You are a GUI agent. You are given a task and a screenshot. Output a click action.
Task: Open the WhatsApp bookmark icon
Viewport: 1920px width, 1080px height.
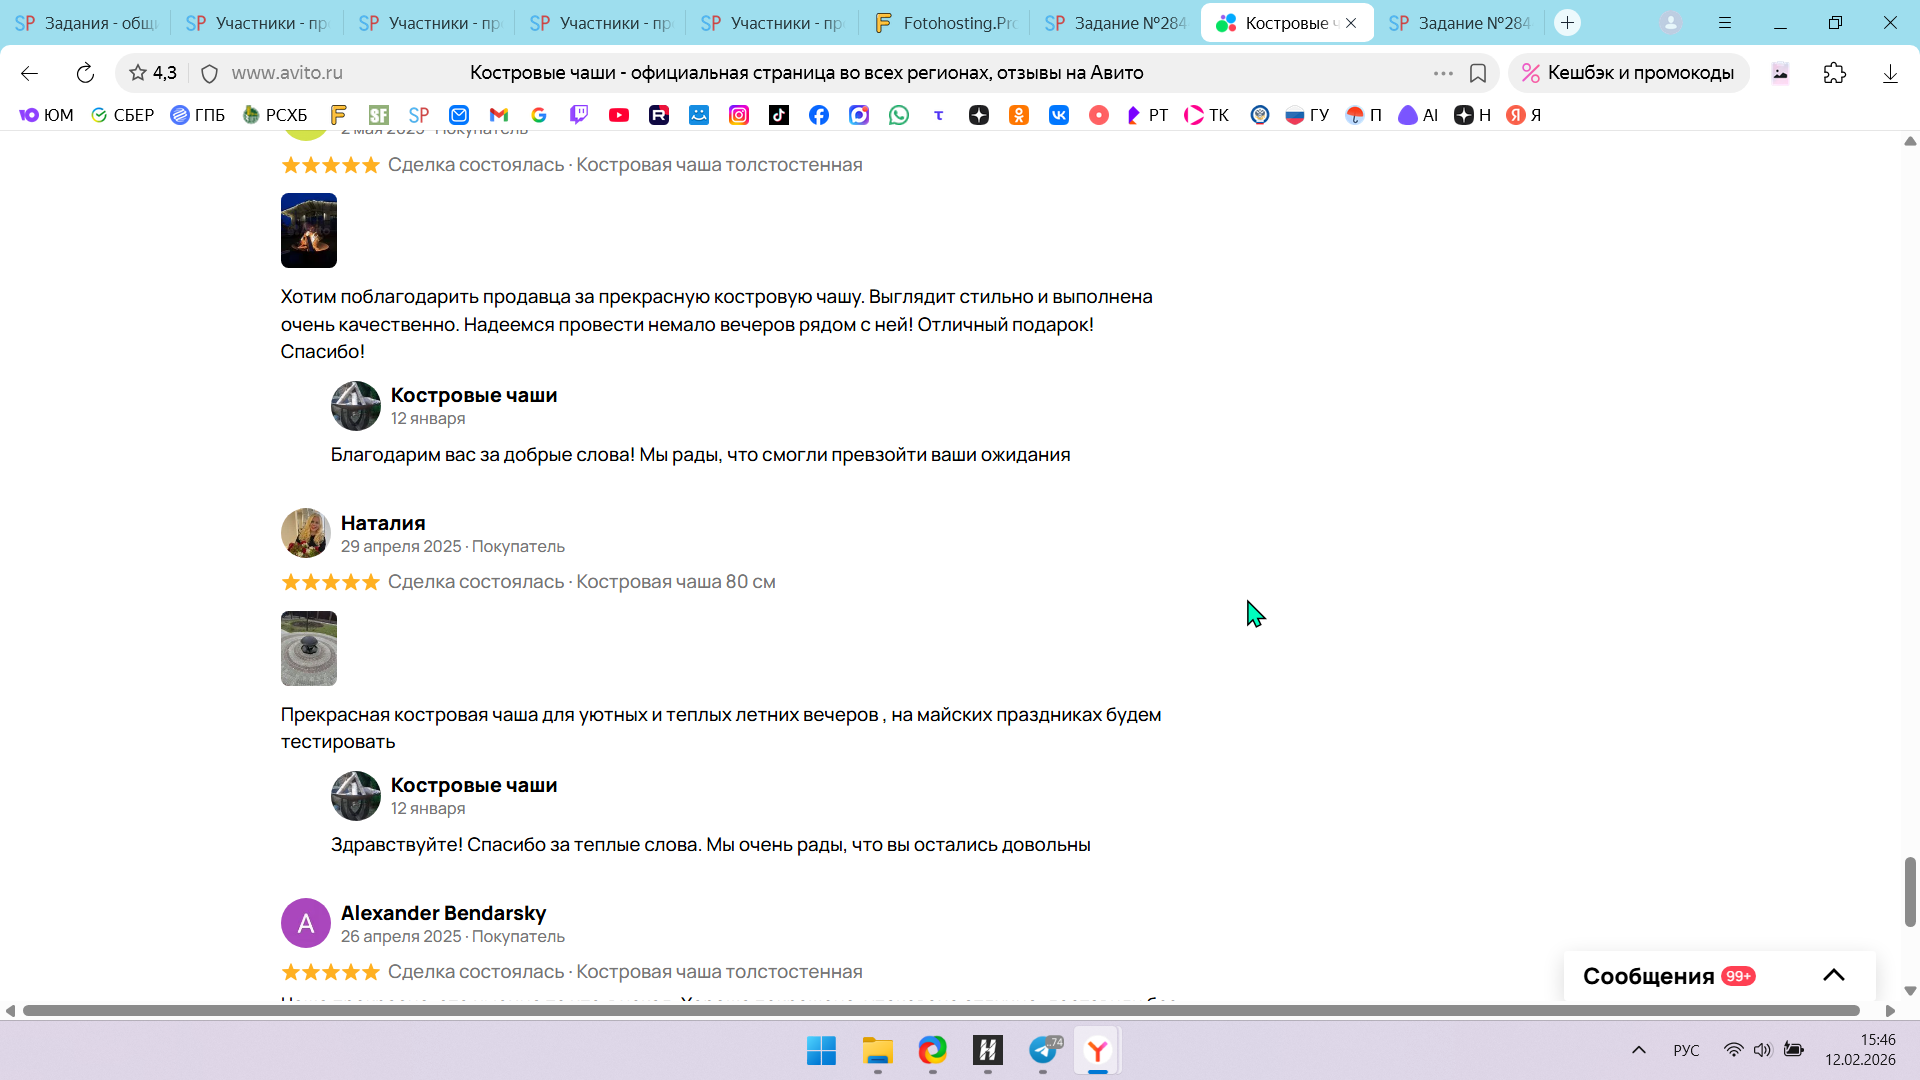click(899, 115)
